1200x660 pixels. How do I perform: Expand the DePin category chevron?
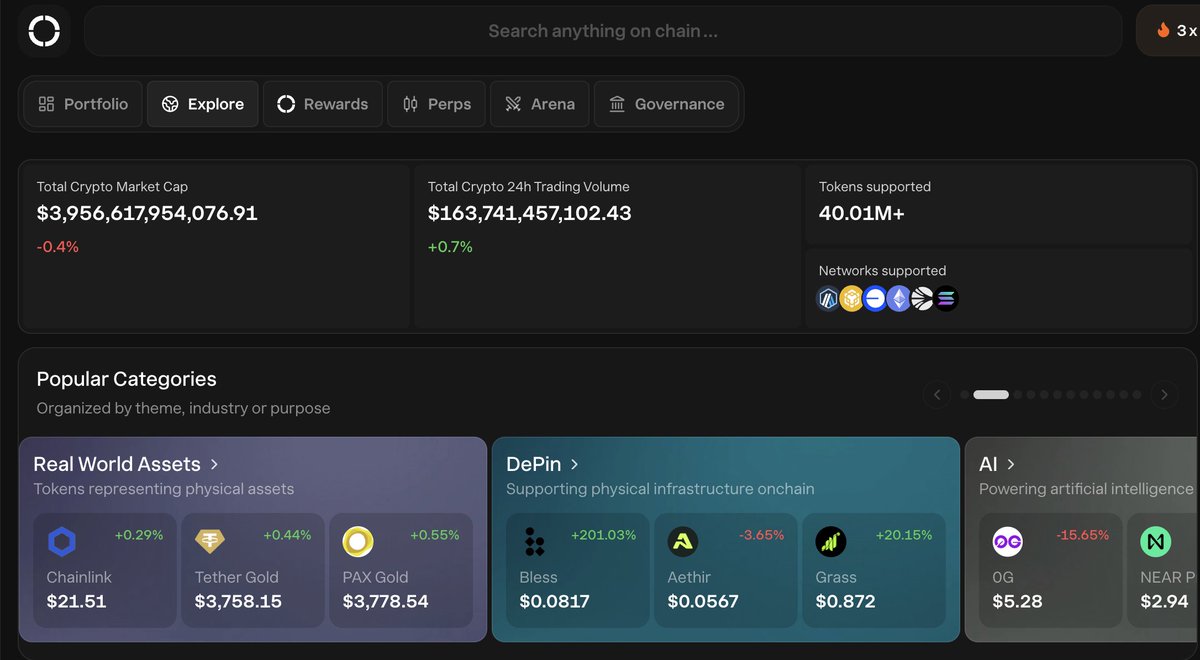tap(574, 464)
